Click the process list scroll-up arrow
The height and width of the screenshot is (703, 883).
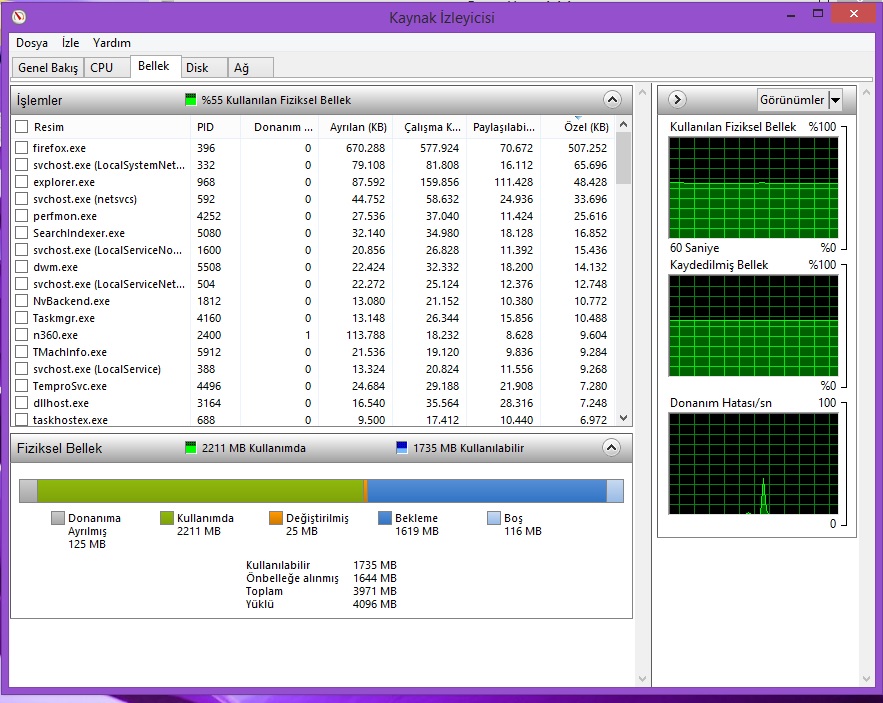click(623, 124)
